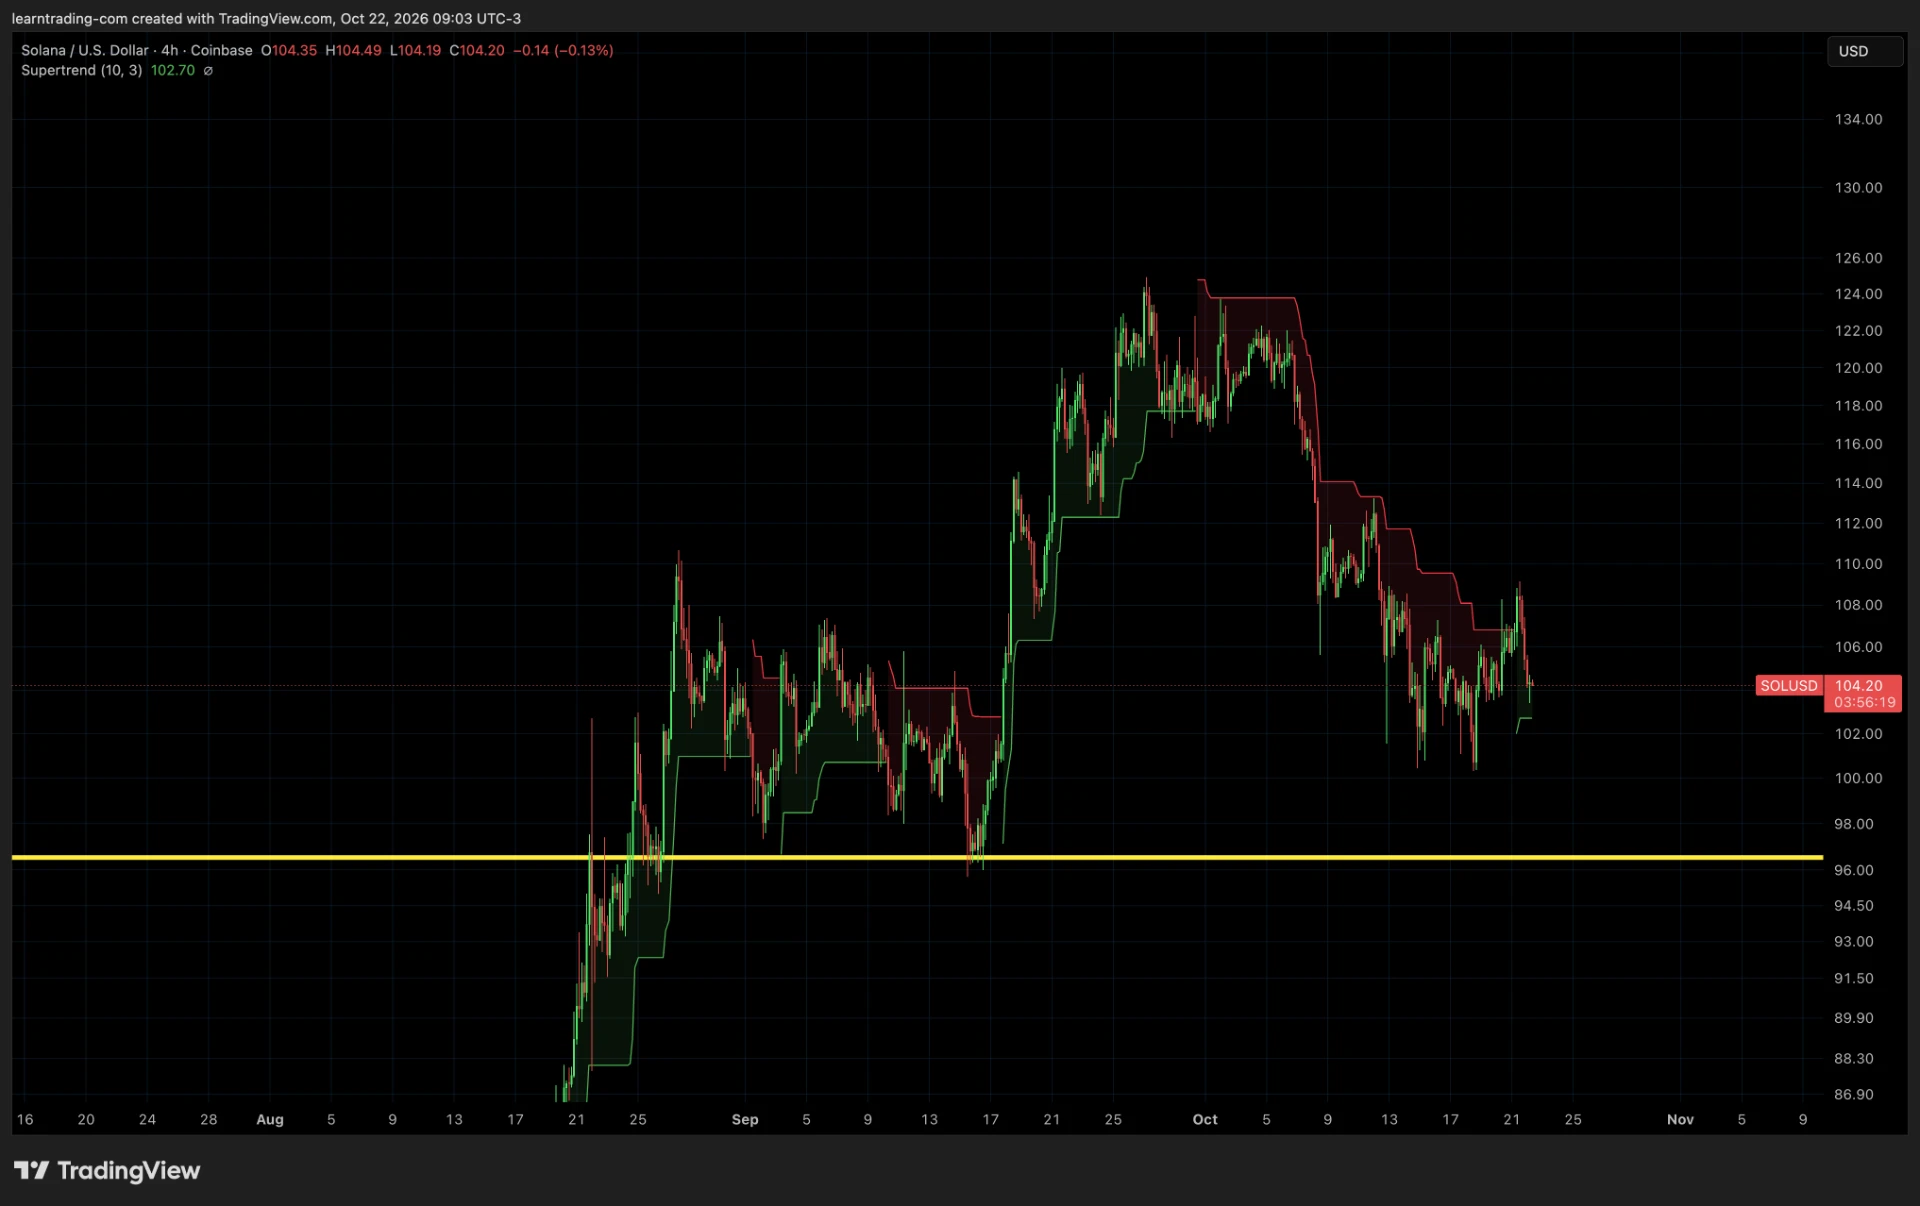The width and height of the screenshot is (1920, 1206).
Task: Select the Solana / U.S. Dollar symbol title
Action: (85, 50)
